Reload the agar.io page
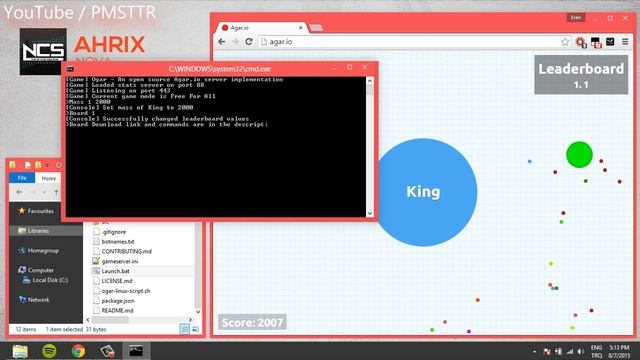 tap(249, 42)
